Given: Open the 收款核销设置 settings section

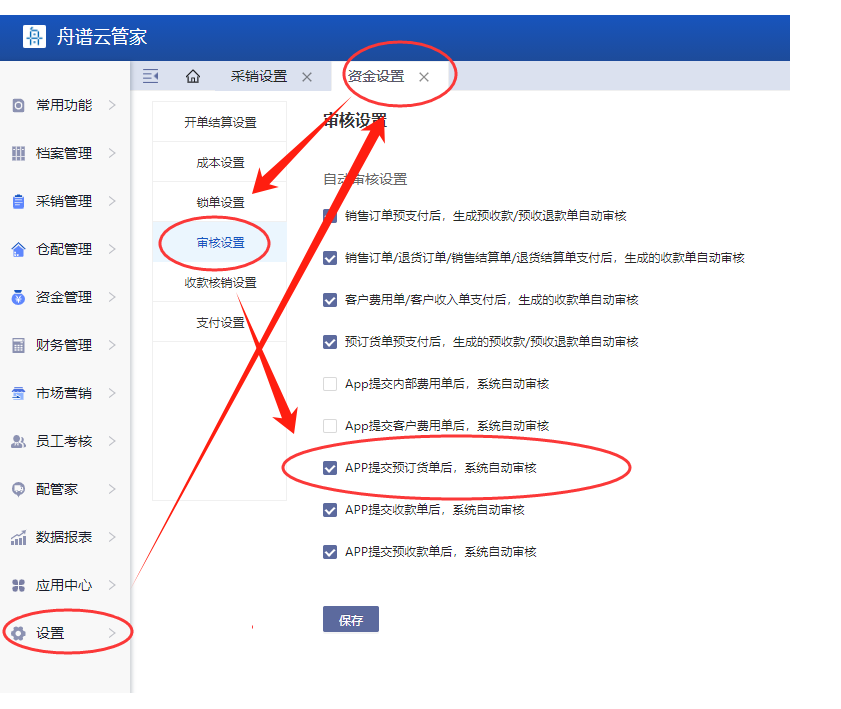Looking at the screenshot, I should (x=220, y=283).
